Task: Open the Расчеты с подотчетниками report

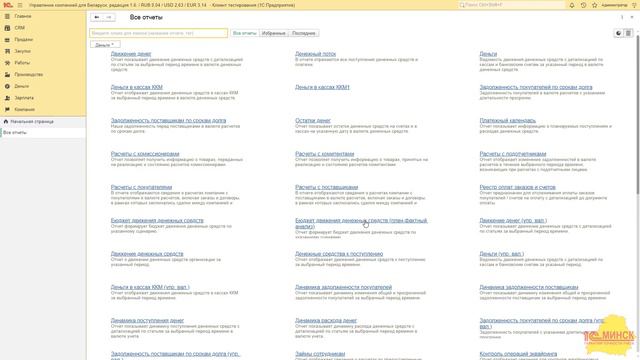Action: [x=513, y=154]
